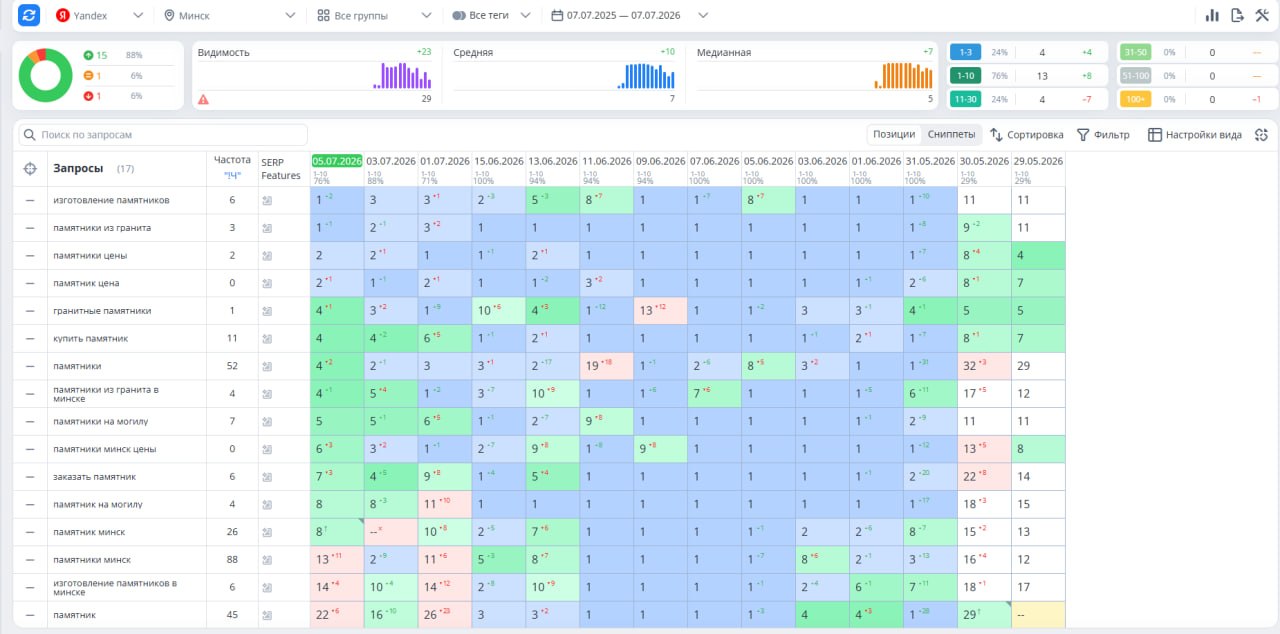Open the date range 07.07.2025 — 07.07.2026 picker

(630, 16)
